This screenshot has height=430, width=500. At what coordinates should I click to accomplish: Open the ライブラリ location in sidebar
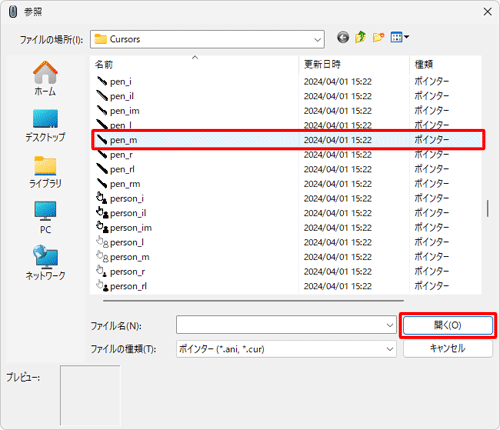(x=45, y=172)
